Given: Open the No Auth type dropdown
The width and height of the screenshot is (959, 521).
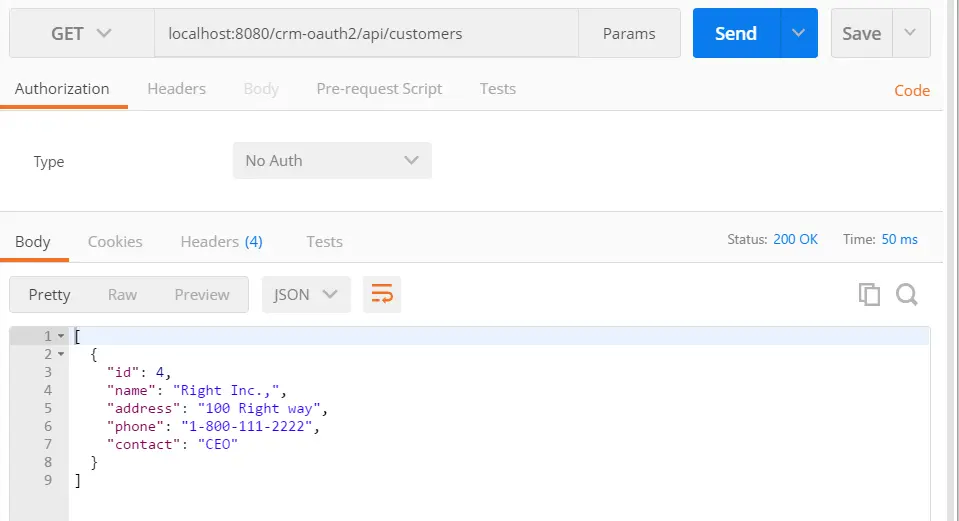Looking at the screenshot, I should (x=332, y=160).
